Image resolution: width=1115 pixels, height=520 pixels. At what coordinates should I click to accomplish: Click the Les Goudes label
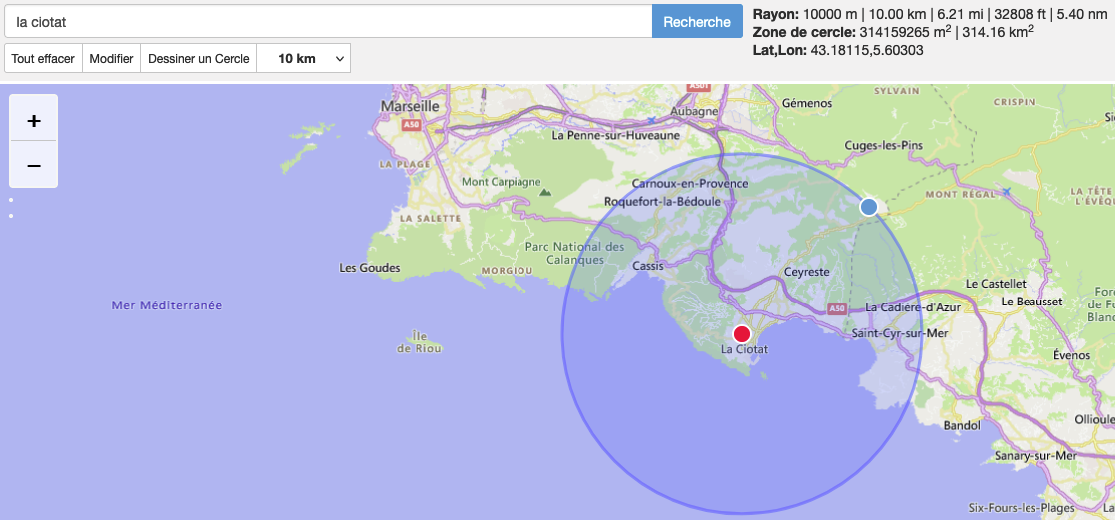pyautogui.click(x=370, y=268)
